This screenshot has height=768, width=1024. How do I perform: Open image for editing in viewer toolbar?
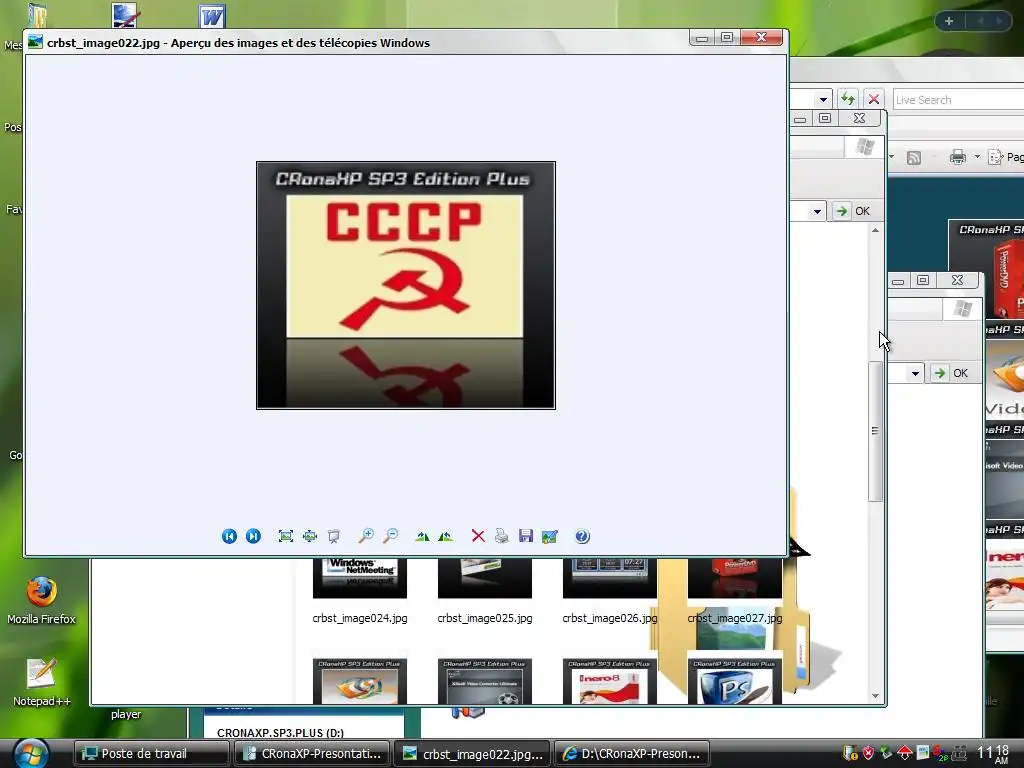pos(550,536)
